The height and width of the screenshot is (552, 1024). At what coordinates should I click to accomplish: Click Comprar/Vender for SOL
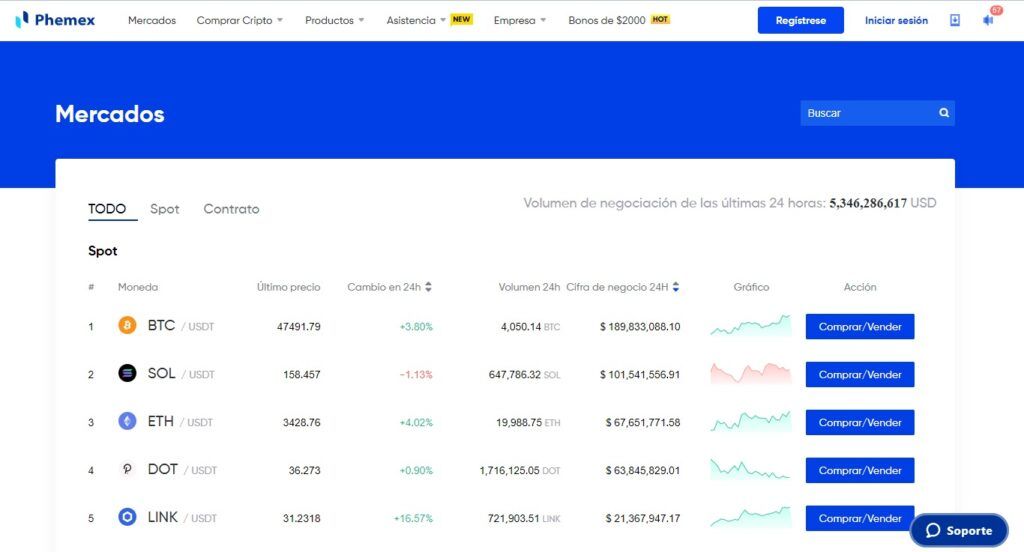click(859, 374)
